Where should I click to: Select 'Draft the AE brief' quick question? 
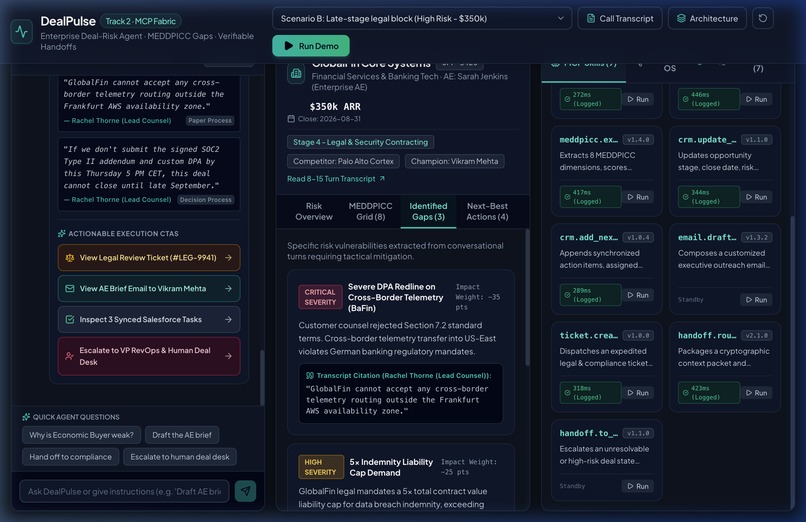coord(182,435)
